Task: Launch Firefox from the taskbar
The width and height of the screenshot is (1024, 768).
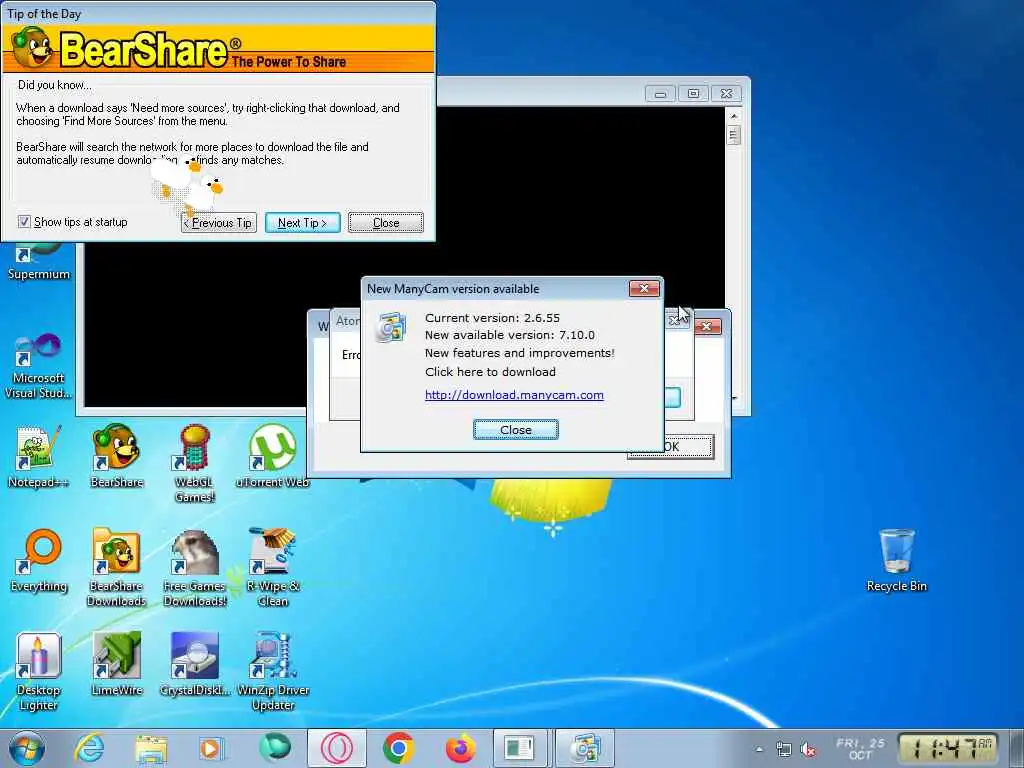Action: 460,748
